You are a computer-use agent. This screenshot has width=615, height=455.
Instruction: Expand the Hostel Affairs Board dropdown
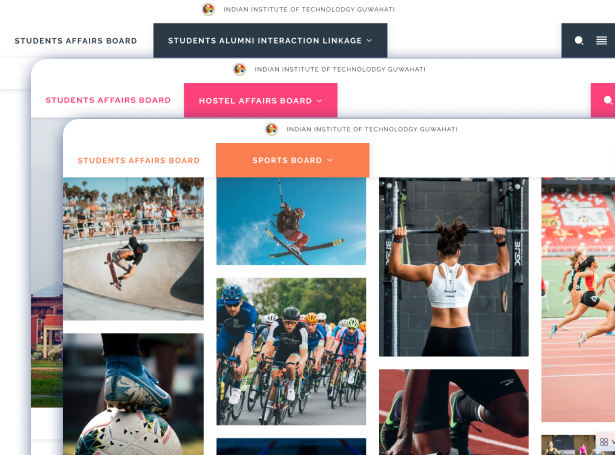(x=260, y=100)
